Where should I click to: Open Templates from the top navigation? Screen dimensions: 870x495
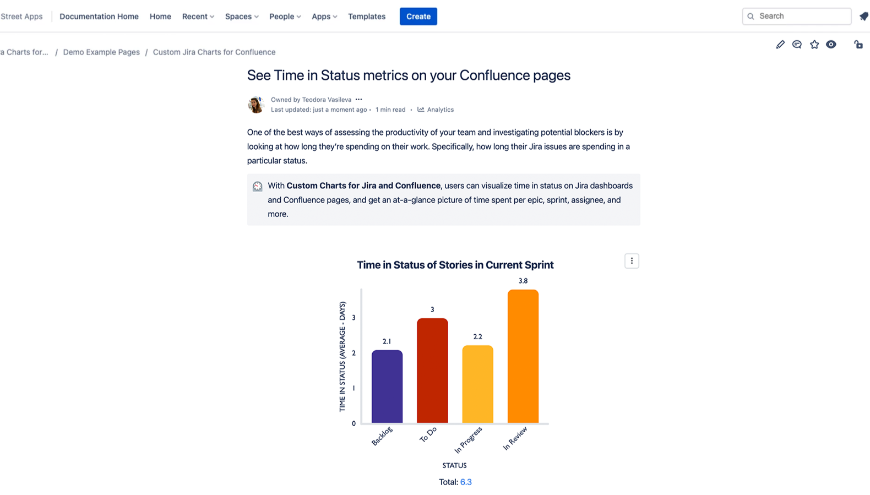tap(366, 16)
